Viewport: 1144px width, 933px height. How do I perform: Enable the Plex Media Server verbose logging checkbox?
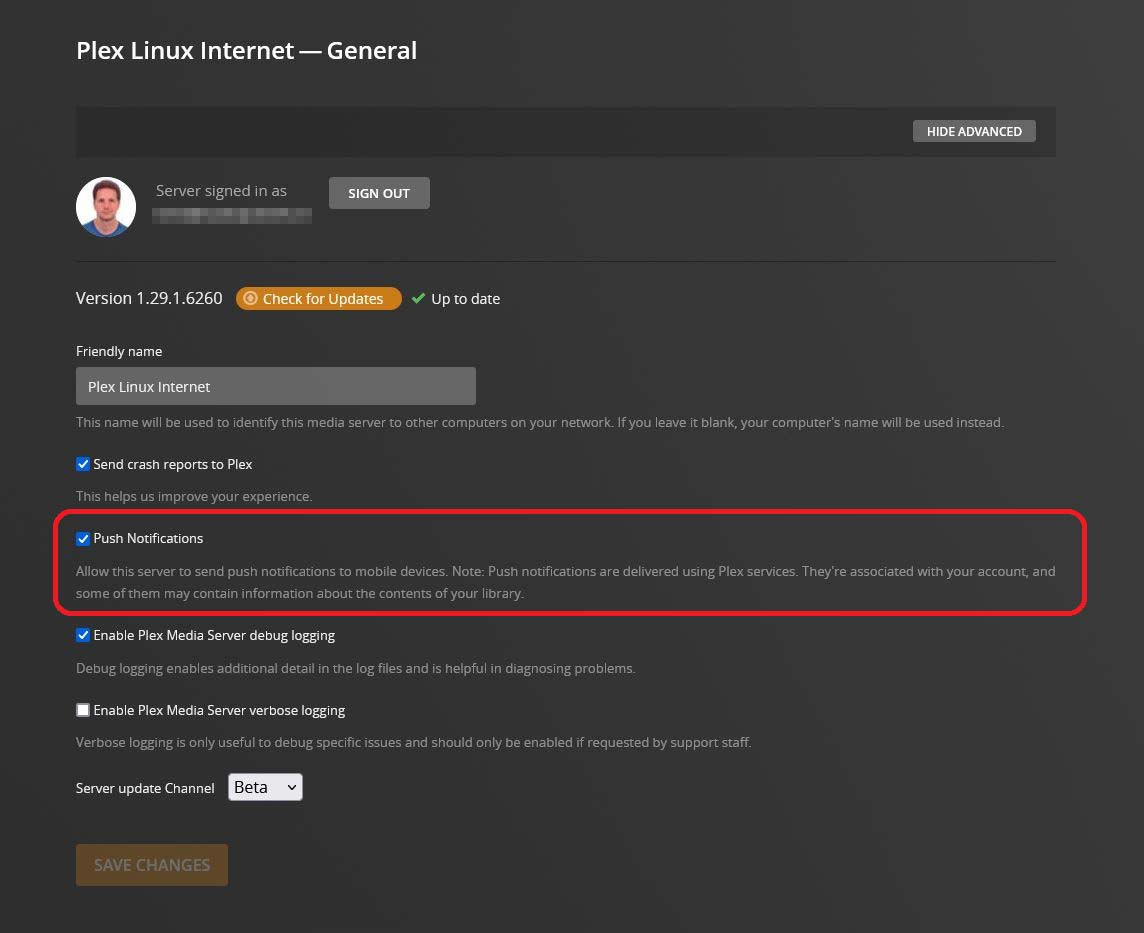[x=83, y=710]
